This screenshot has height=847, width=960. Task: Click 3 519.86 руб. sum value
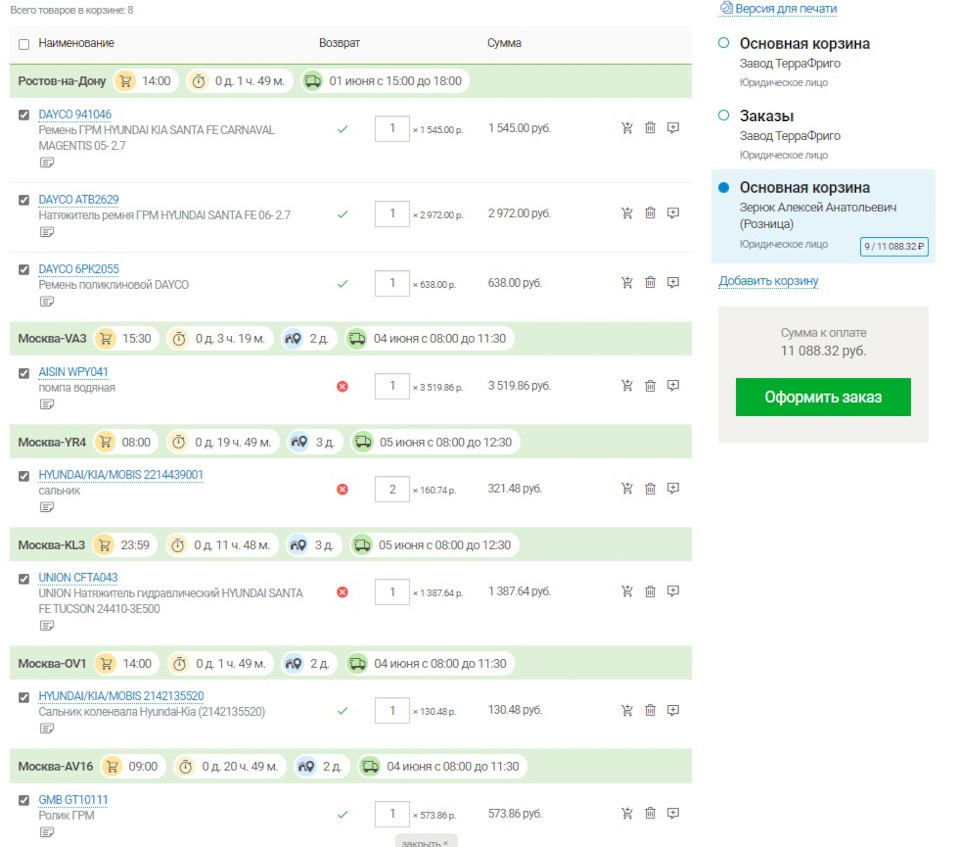click(519, 386)
